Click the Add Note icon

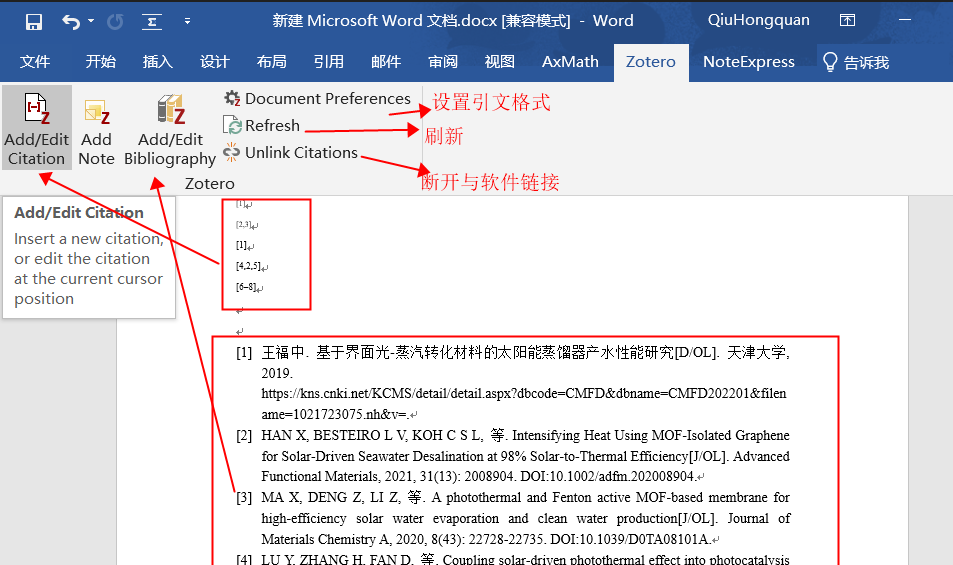97,132
